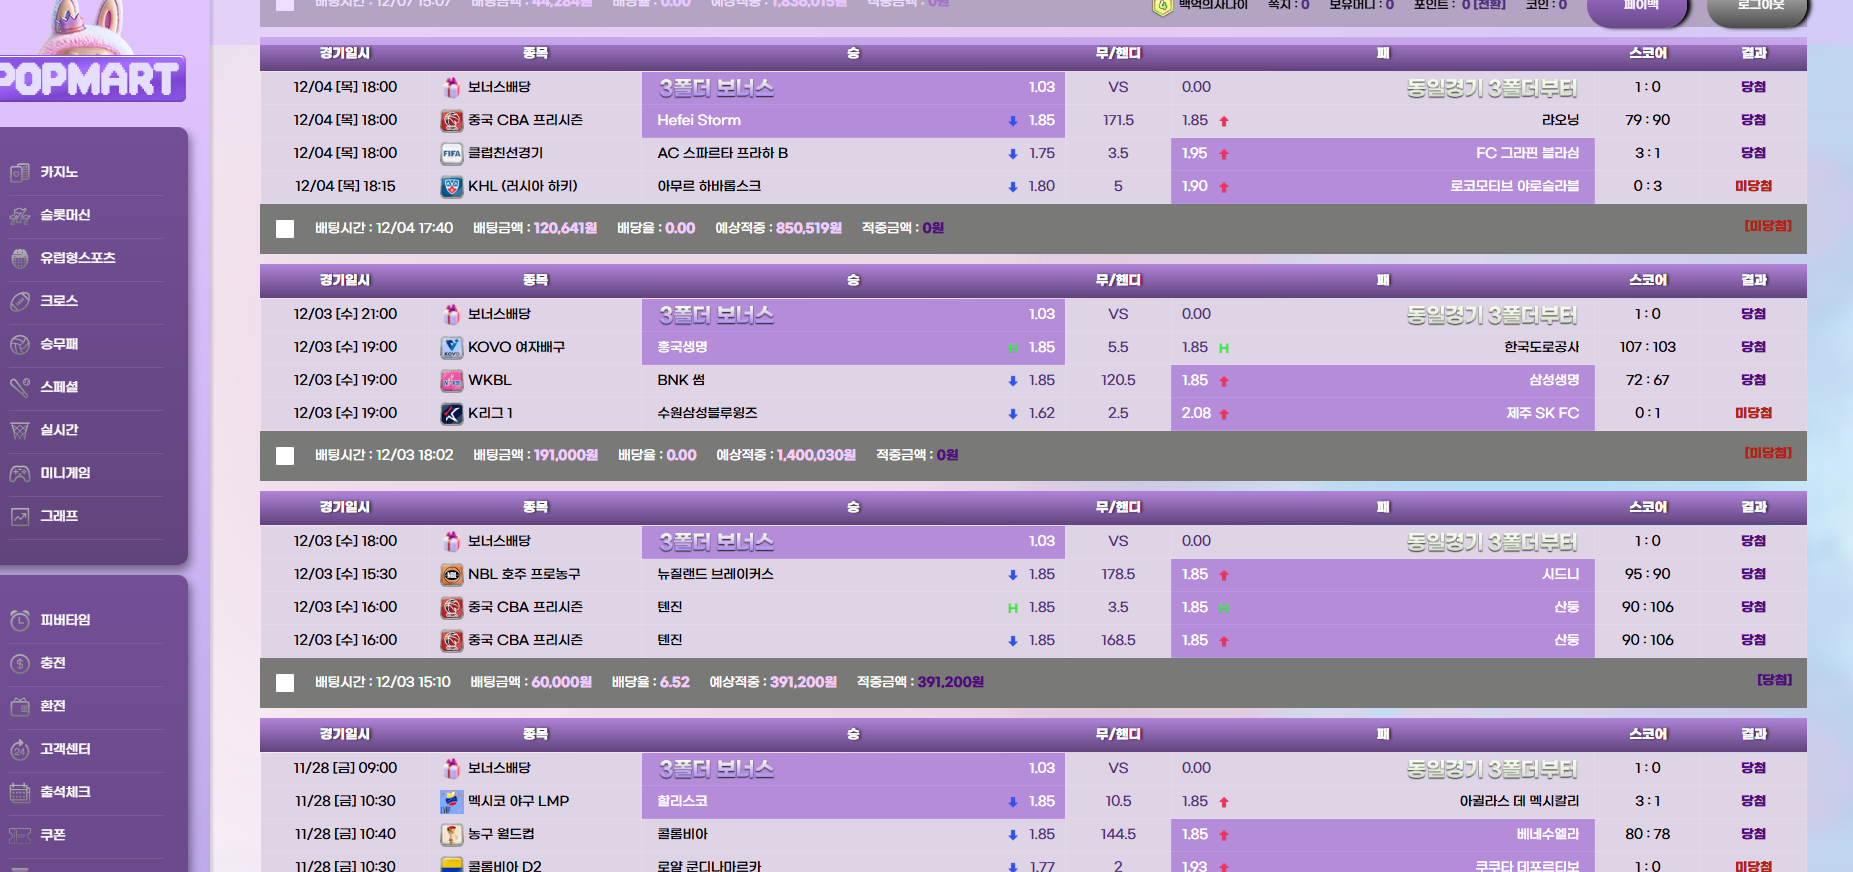1853x872 pixels.
Task: Click the 피버타임 alarm clock icon
Action: point(20,620)
